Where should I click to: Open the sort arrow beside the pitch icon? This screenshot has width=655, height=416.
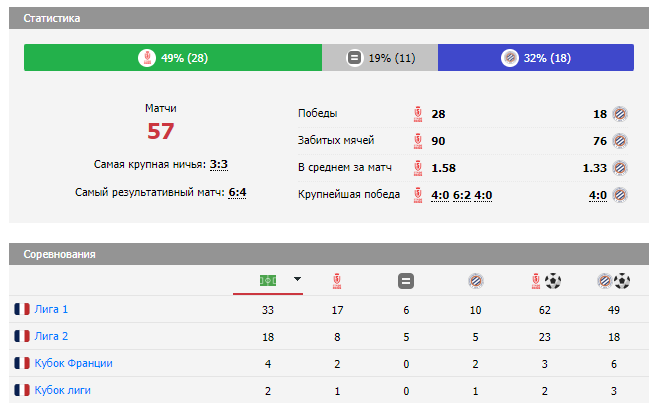[297, 280]
